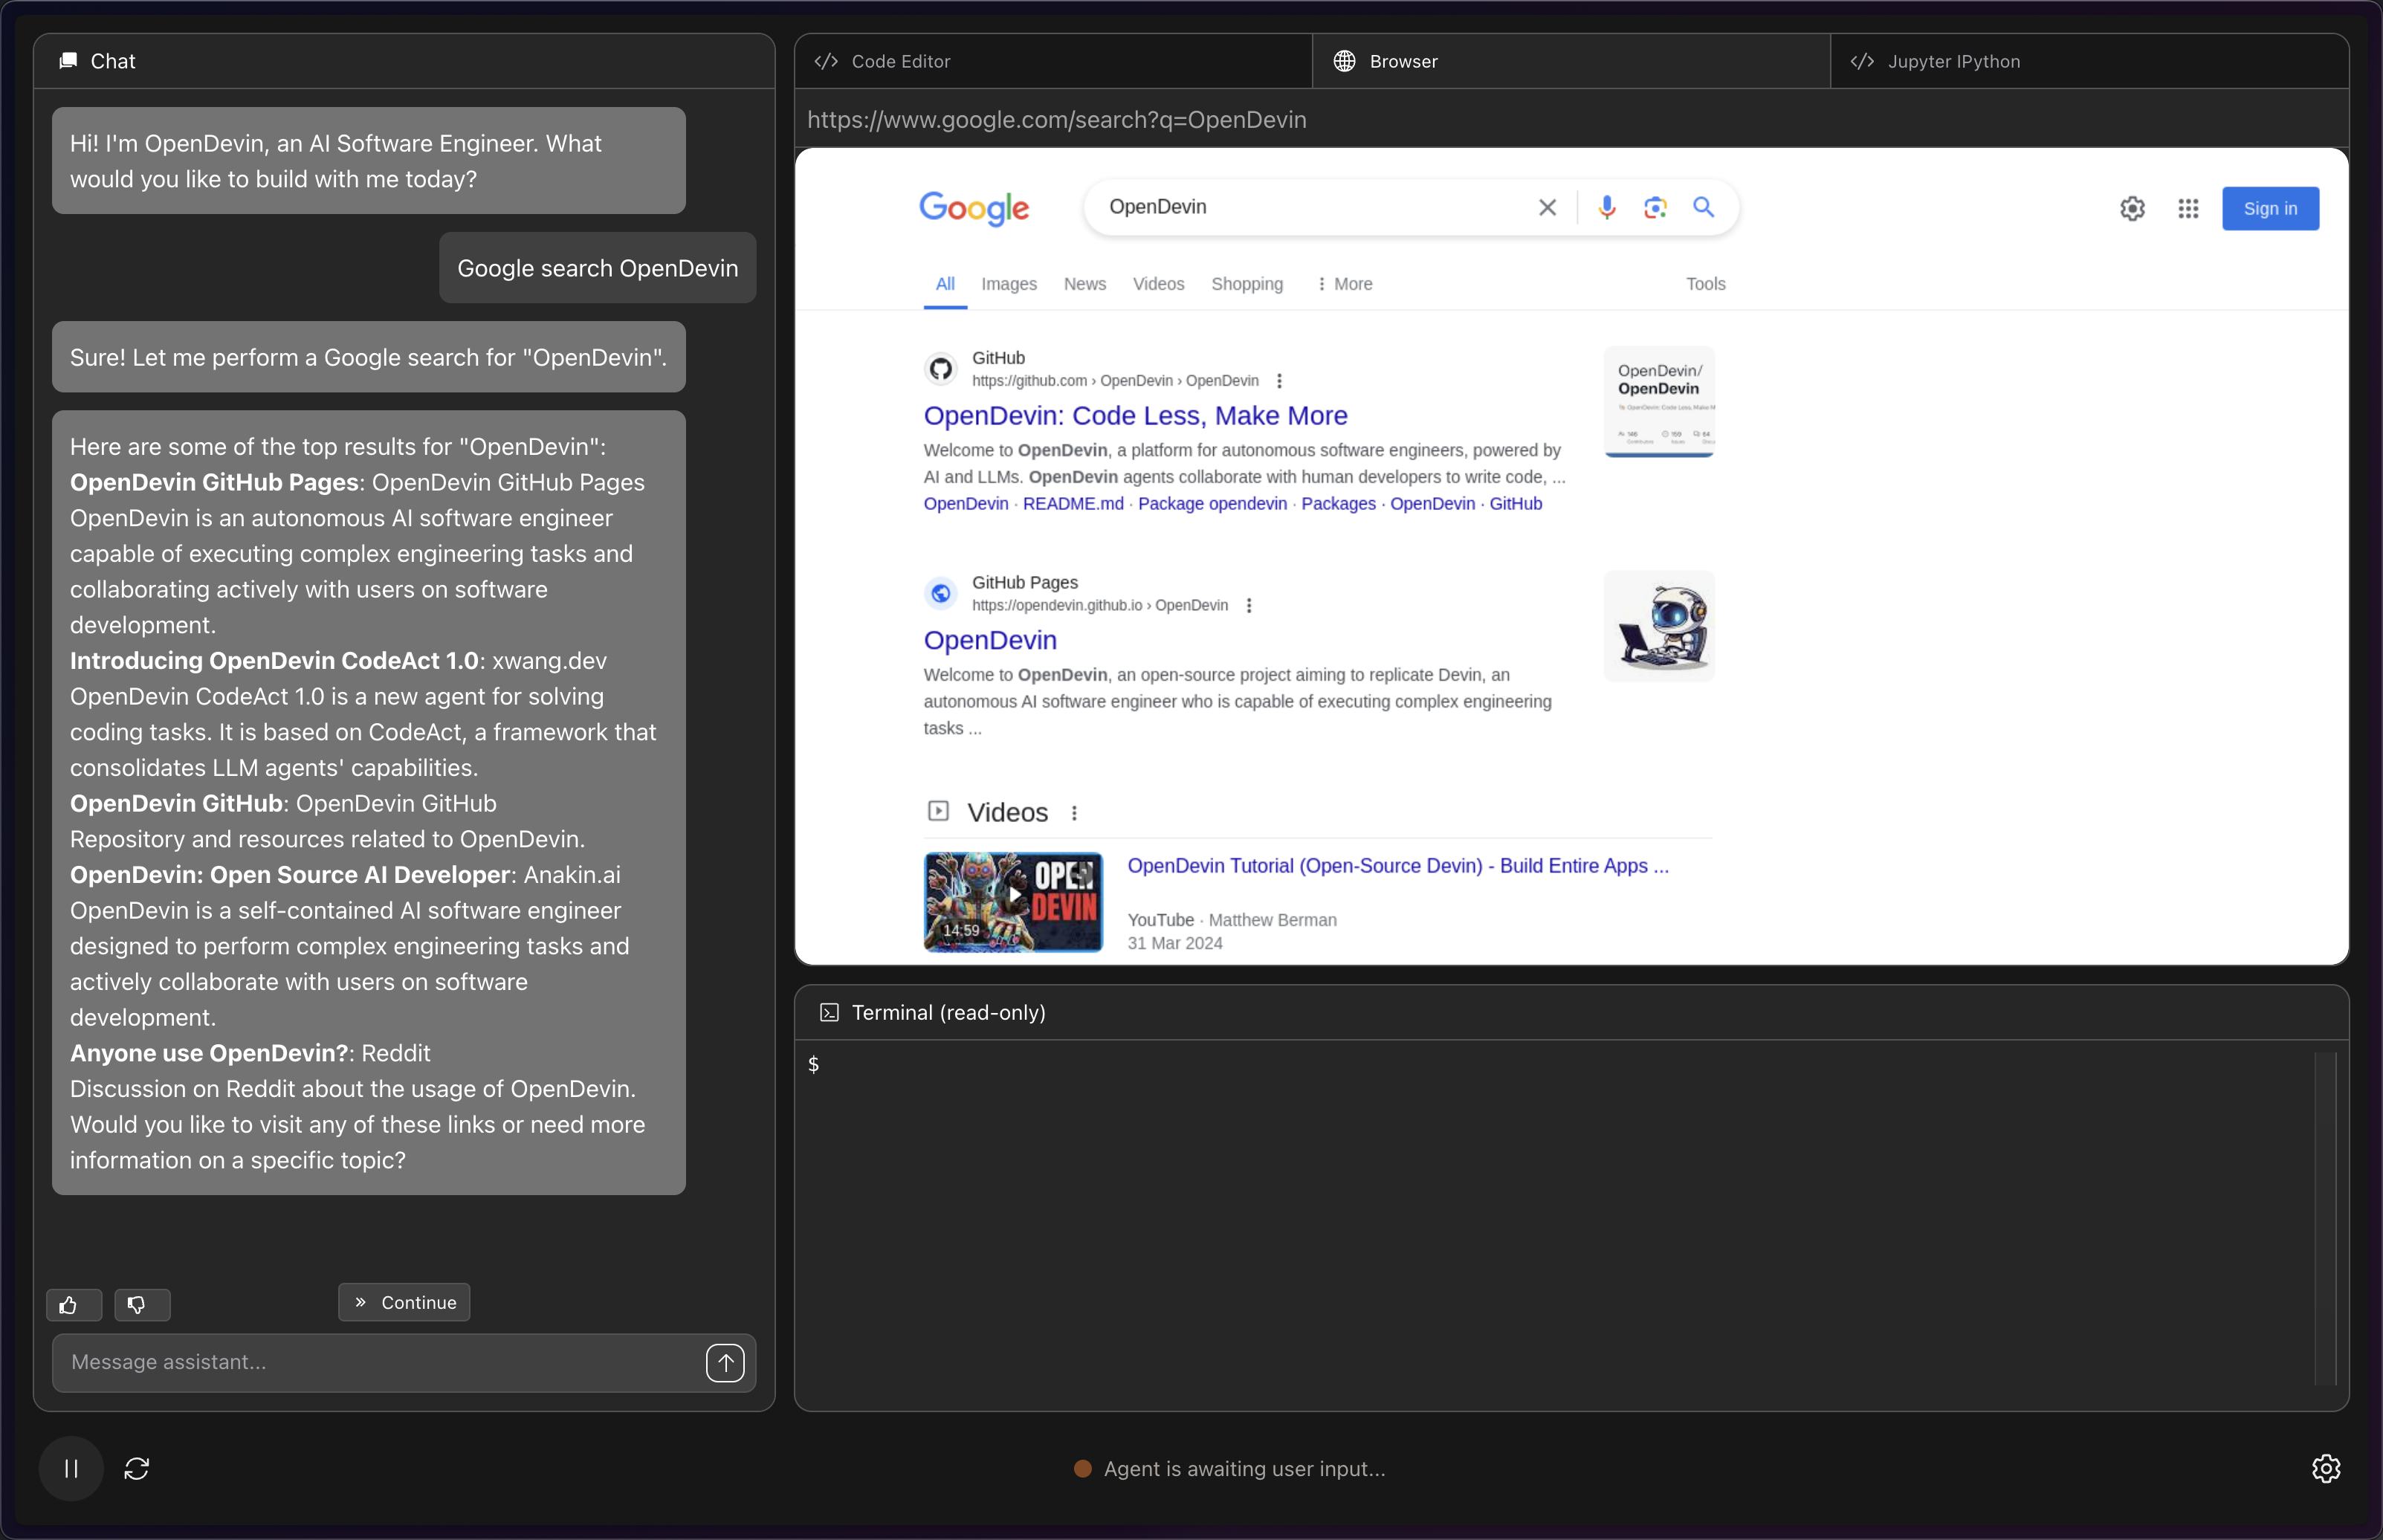This screenshot has height=1540, width=2383.
Task: Click the Continue button in chat
Action: pyautogui.click(x=404, y=1302)
